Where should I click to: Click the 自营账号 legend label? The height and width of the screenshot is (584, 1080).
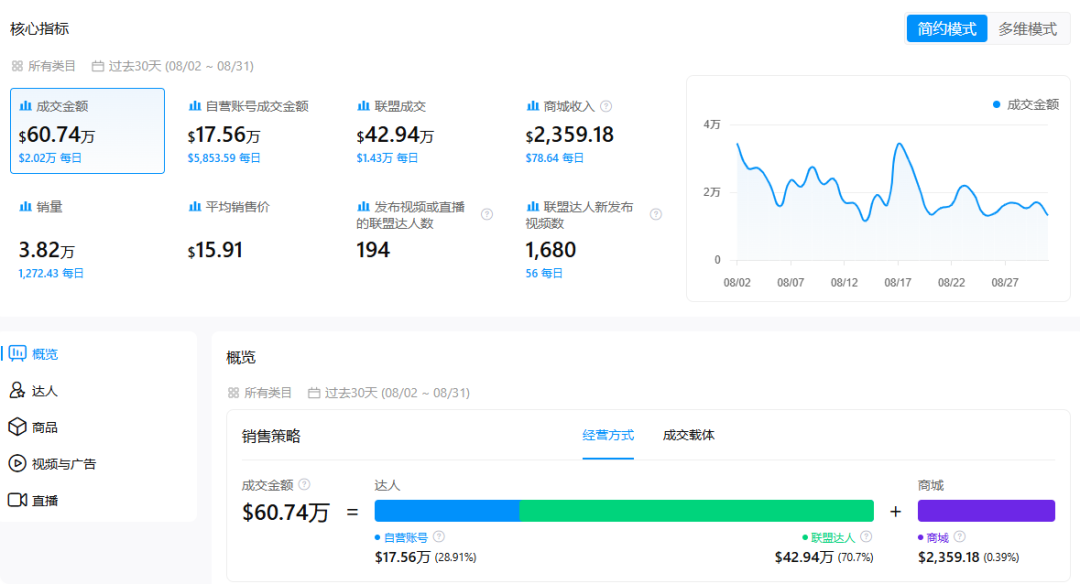406,537
